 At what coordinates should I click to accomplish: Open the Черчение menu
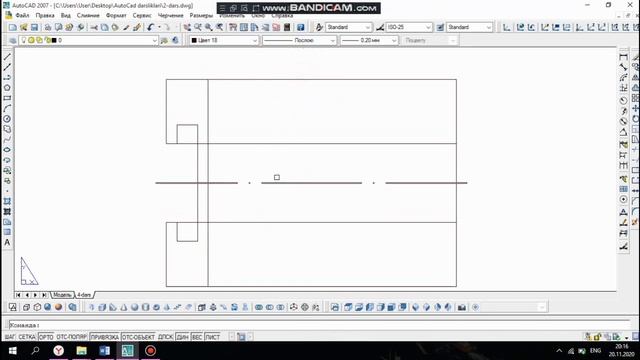171,16
